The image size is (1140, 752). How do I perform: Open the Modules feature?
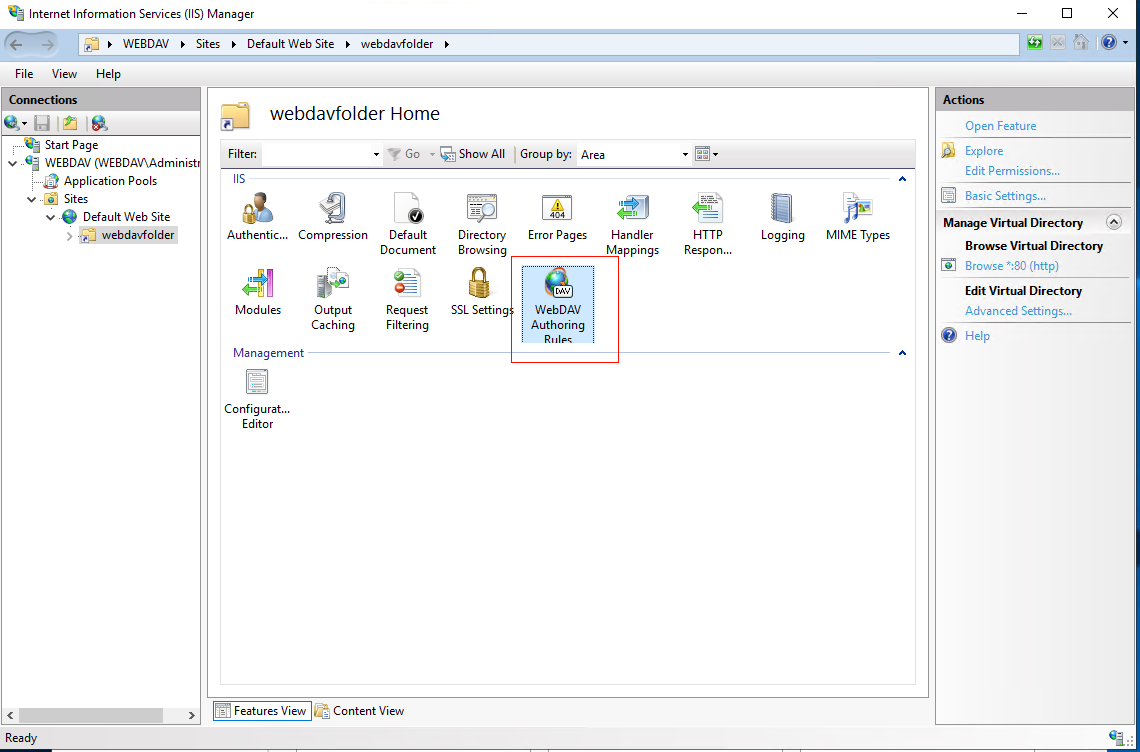[x=257, y=292]
